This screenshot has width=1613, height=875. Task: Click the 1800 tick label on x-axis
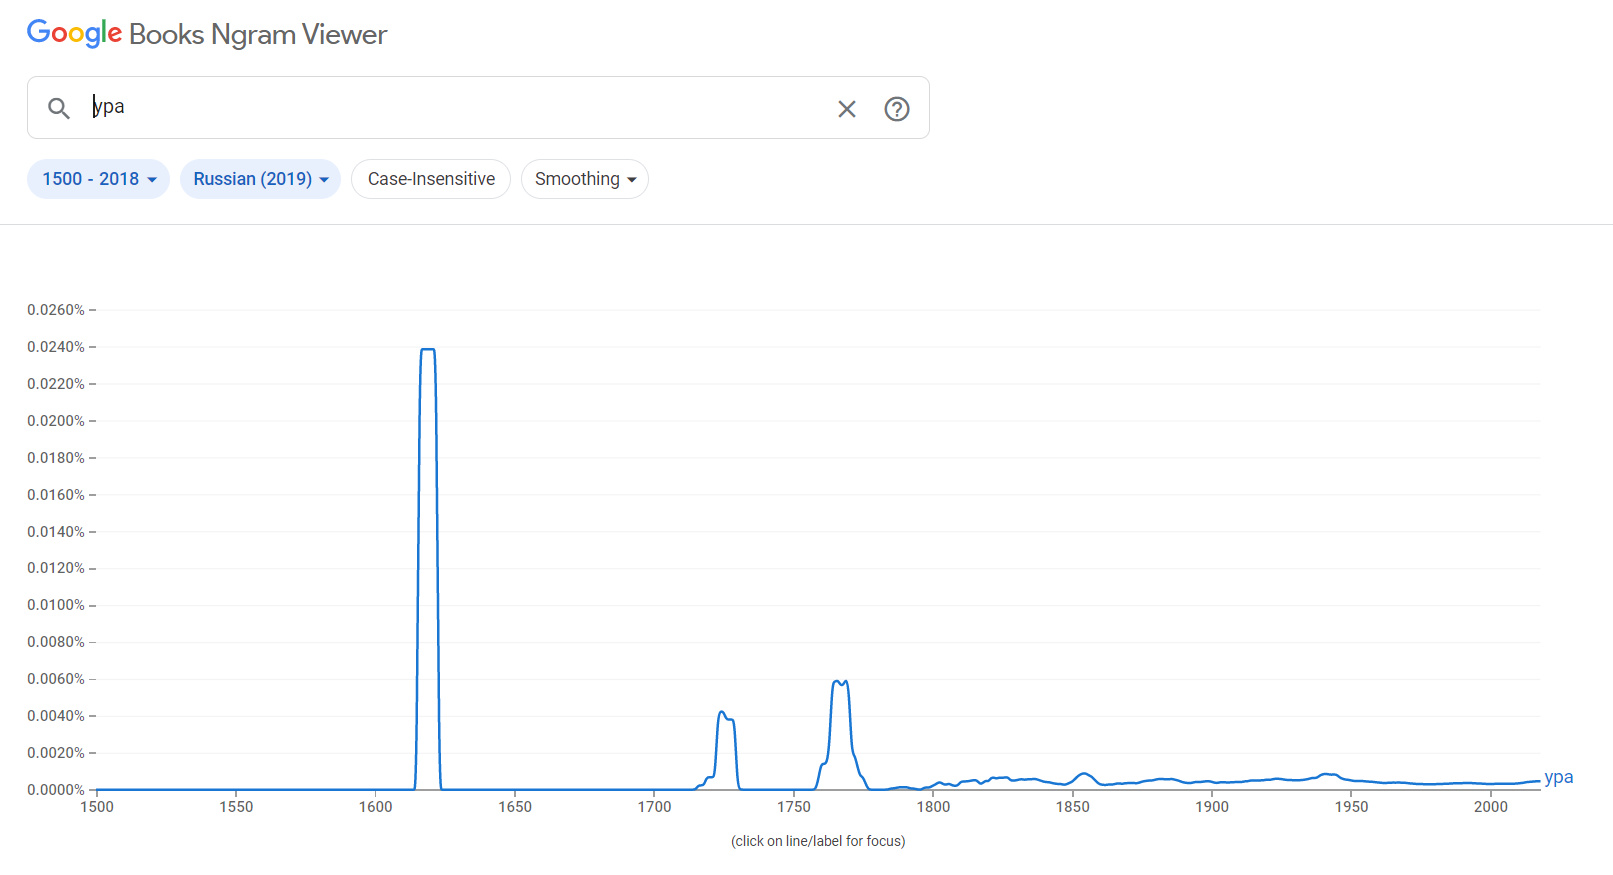pyautogui.click(x=933, y=807)
